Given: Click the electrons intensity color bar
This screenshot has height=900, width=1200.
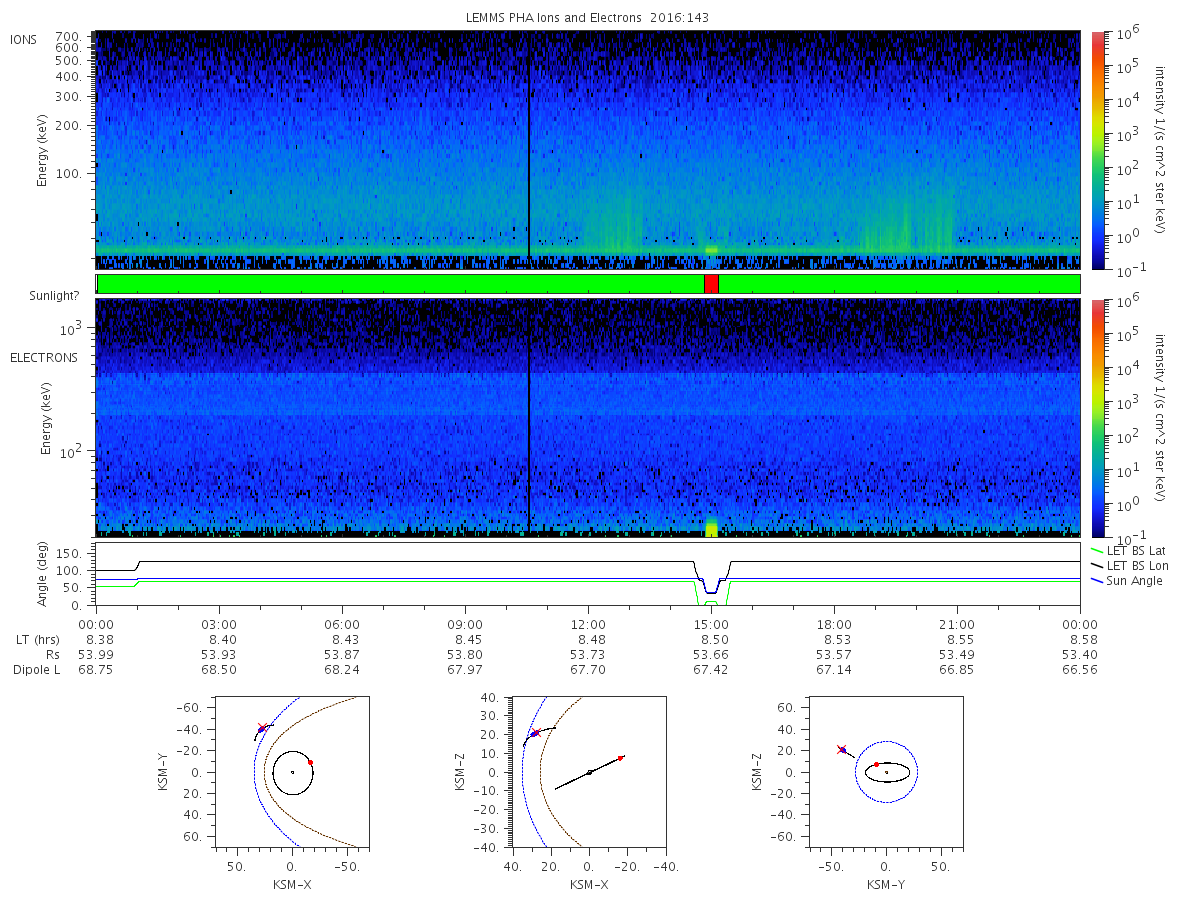Looking at the screenshot, I should click(1098, 418).
